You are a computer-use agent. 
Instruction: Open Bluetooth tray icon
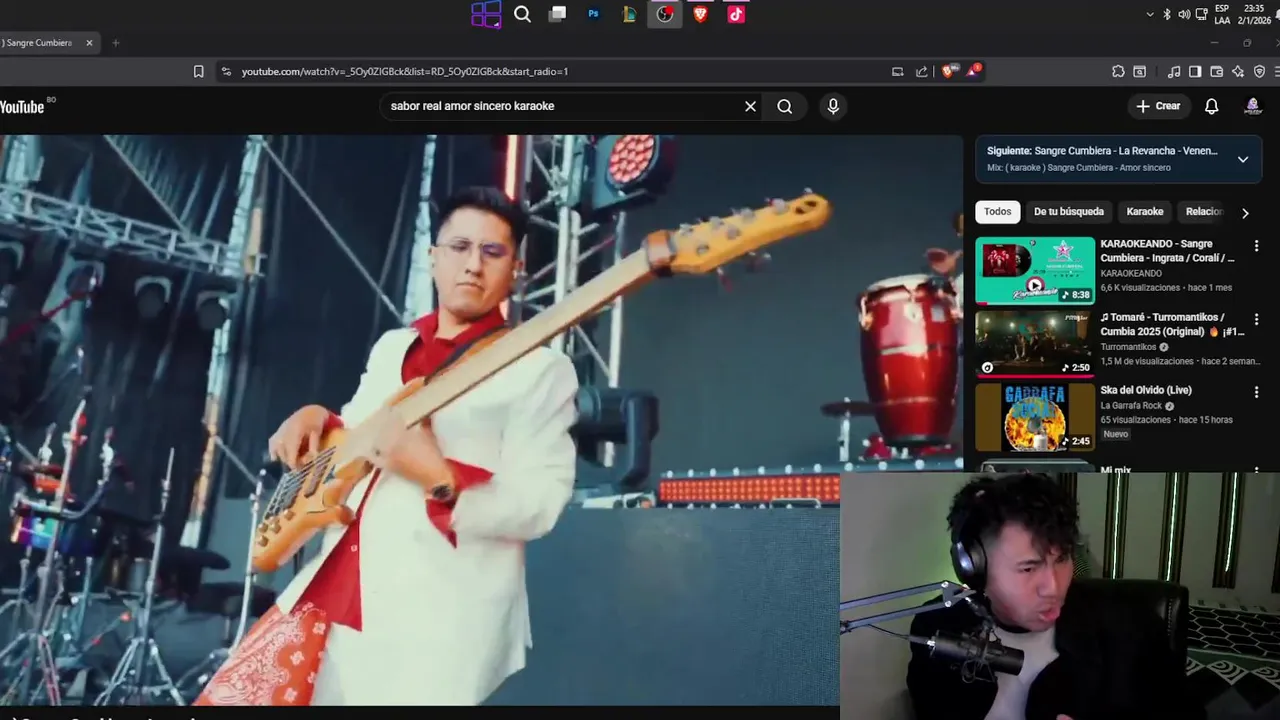[x=1167, y=14]
